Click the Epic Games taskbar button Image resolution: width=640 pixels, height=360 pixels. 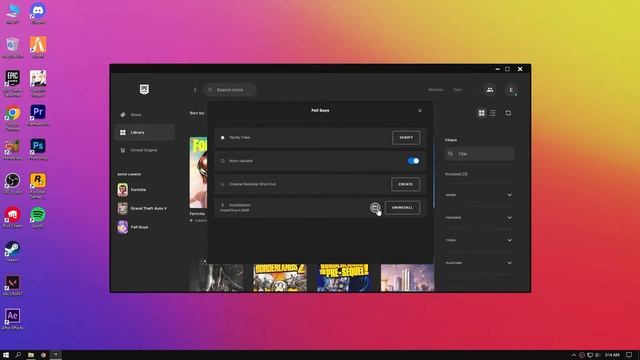[x=56, y=355]
